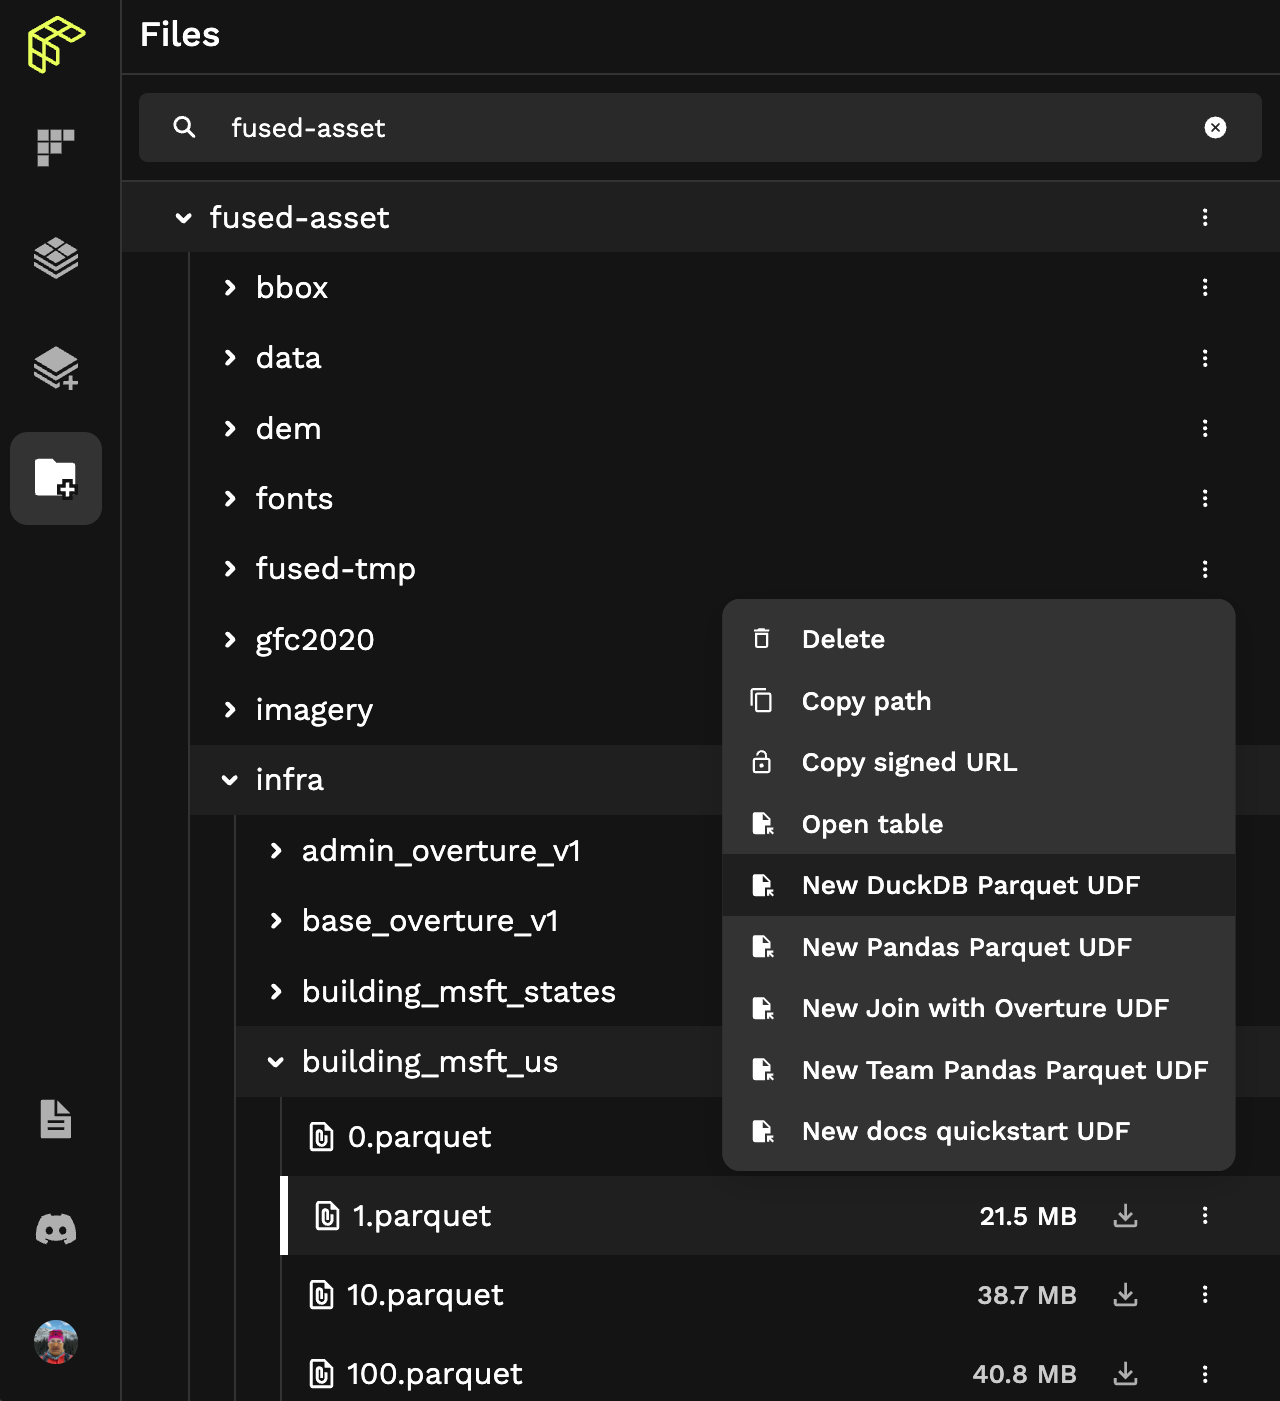Select Open table from context menu
1280x1401 pixels.
pyautogui.click(x=872, y=824)
